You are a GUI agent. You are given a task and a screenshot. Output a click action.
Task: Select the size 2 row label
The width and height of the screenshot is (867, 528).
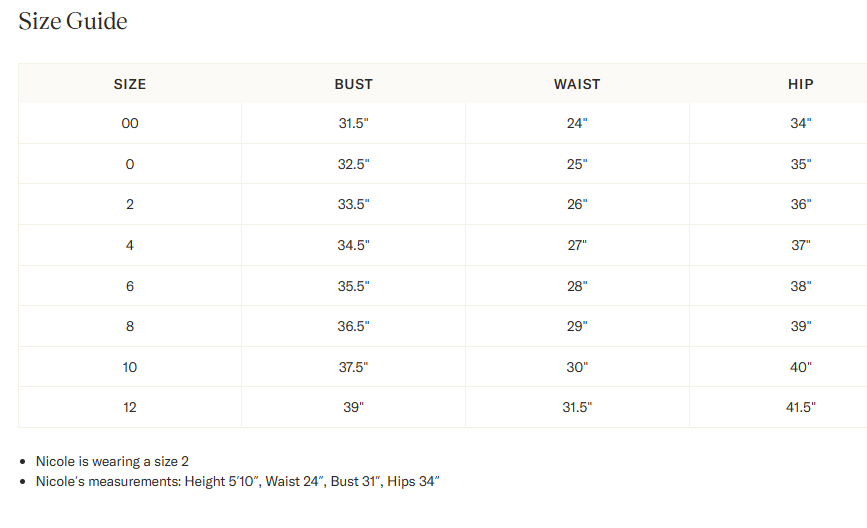130,205
